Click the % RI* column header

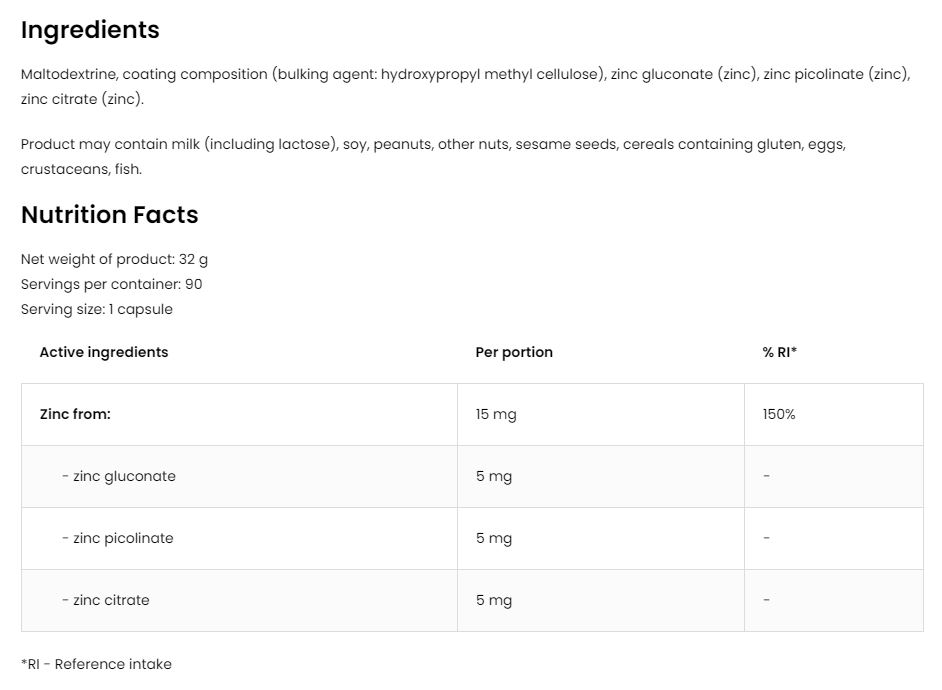point(780,352)
